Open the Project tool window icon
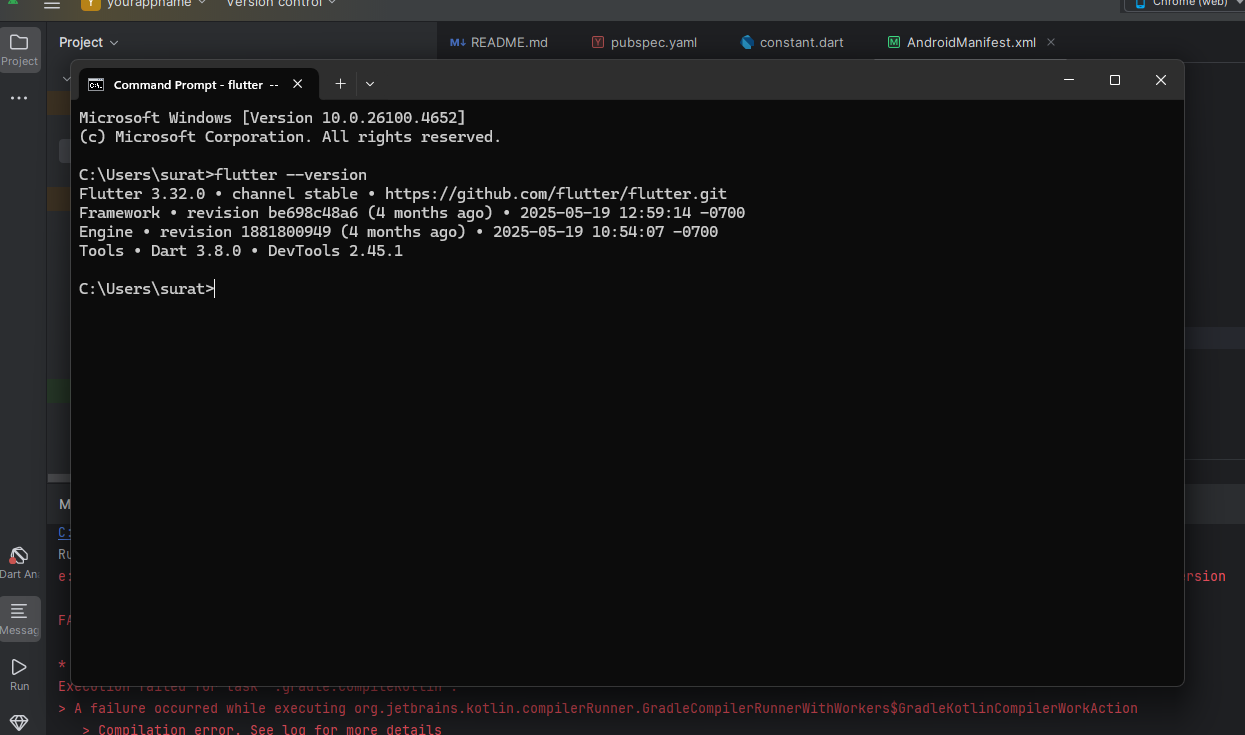1245x735 pixels. click(x=19, y=48)
